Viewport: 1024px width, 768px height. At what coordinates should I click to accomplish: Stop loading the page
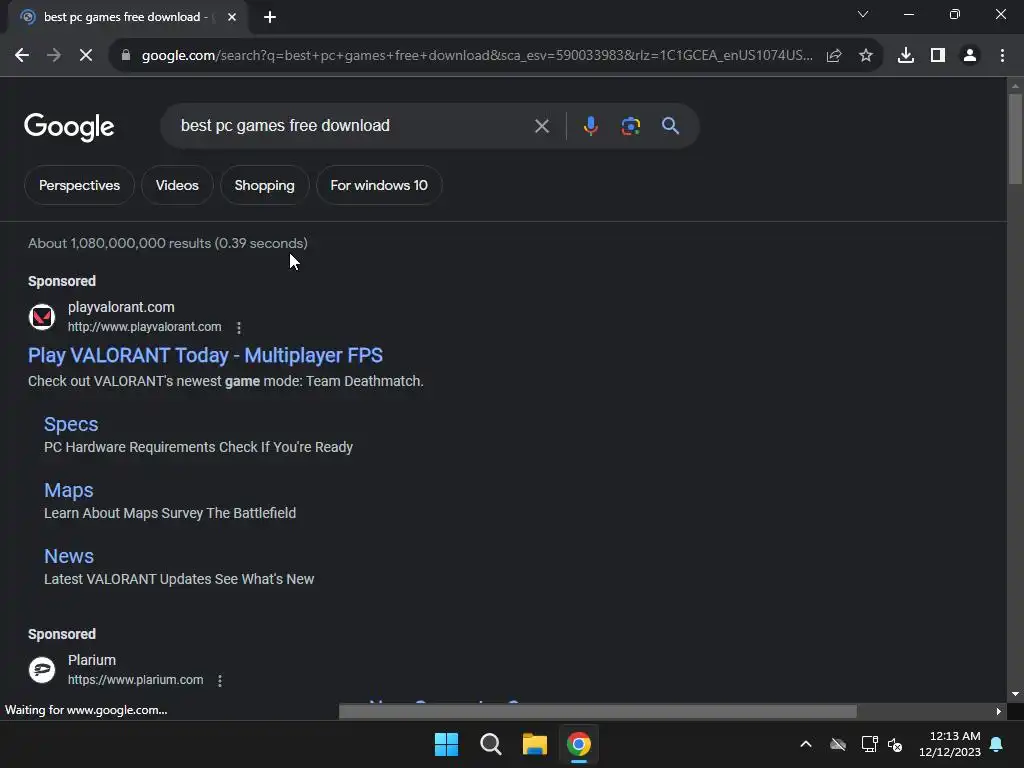point(86,56)
